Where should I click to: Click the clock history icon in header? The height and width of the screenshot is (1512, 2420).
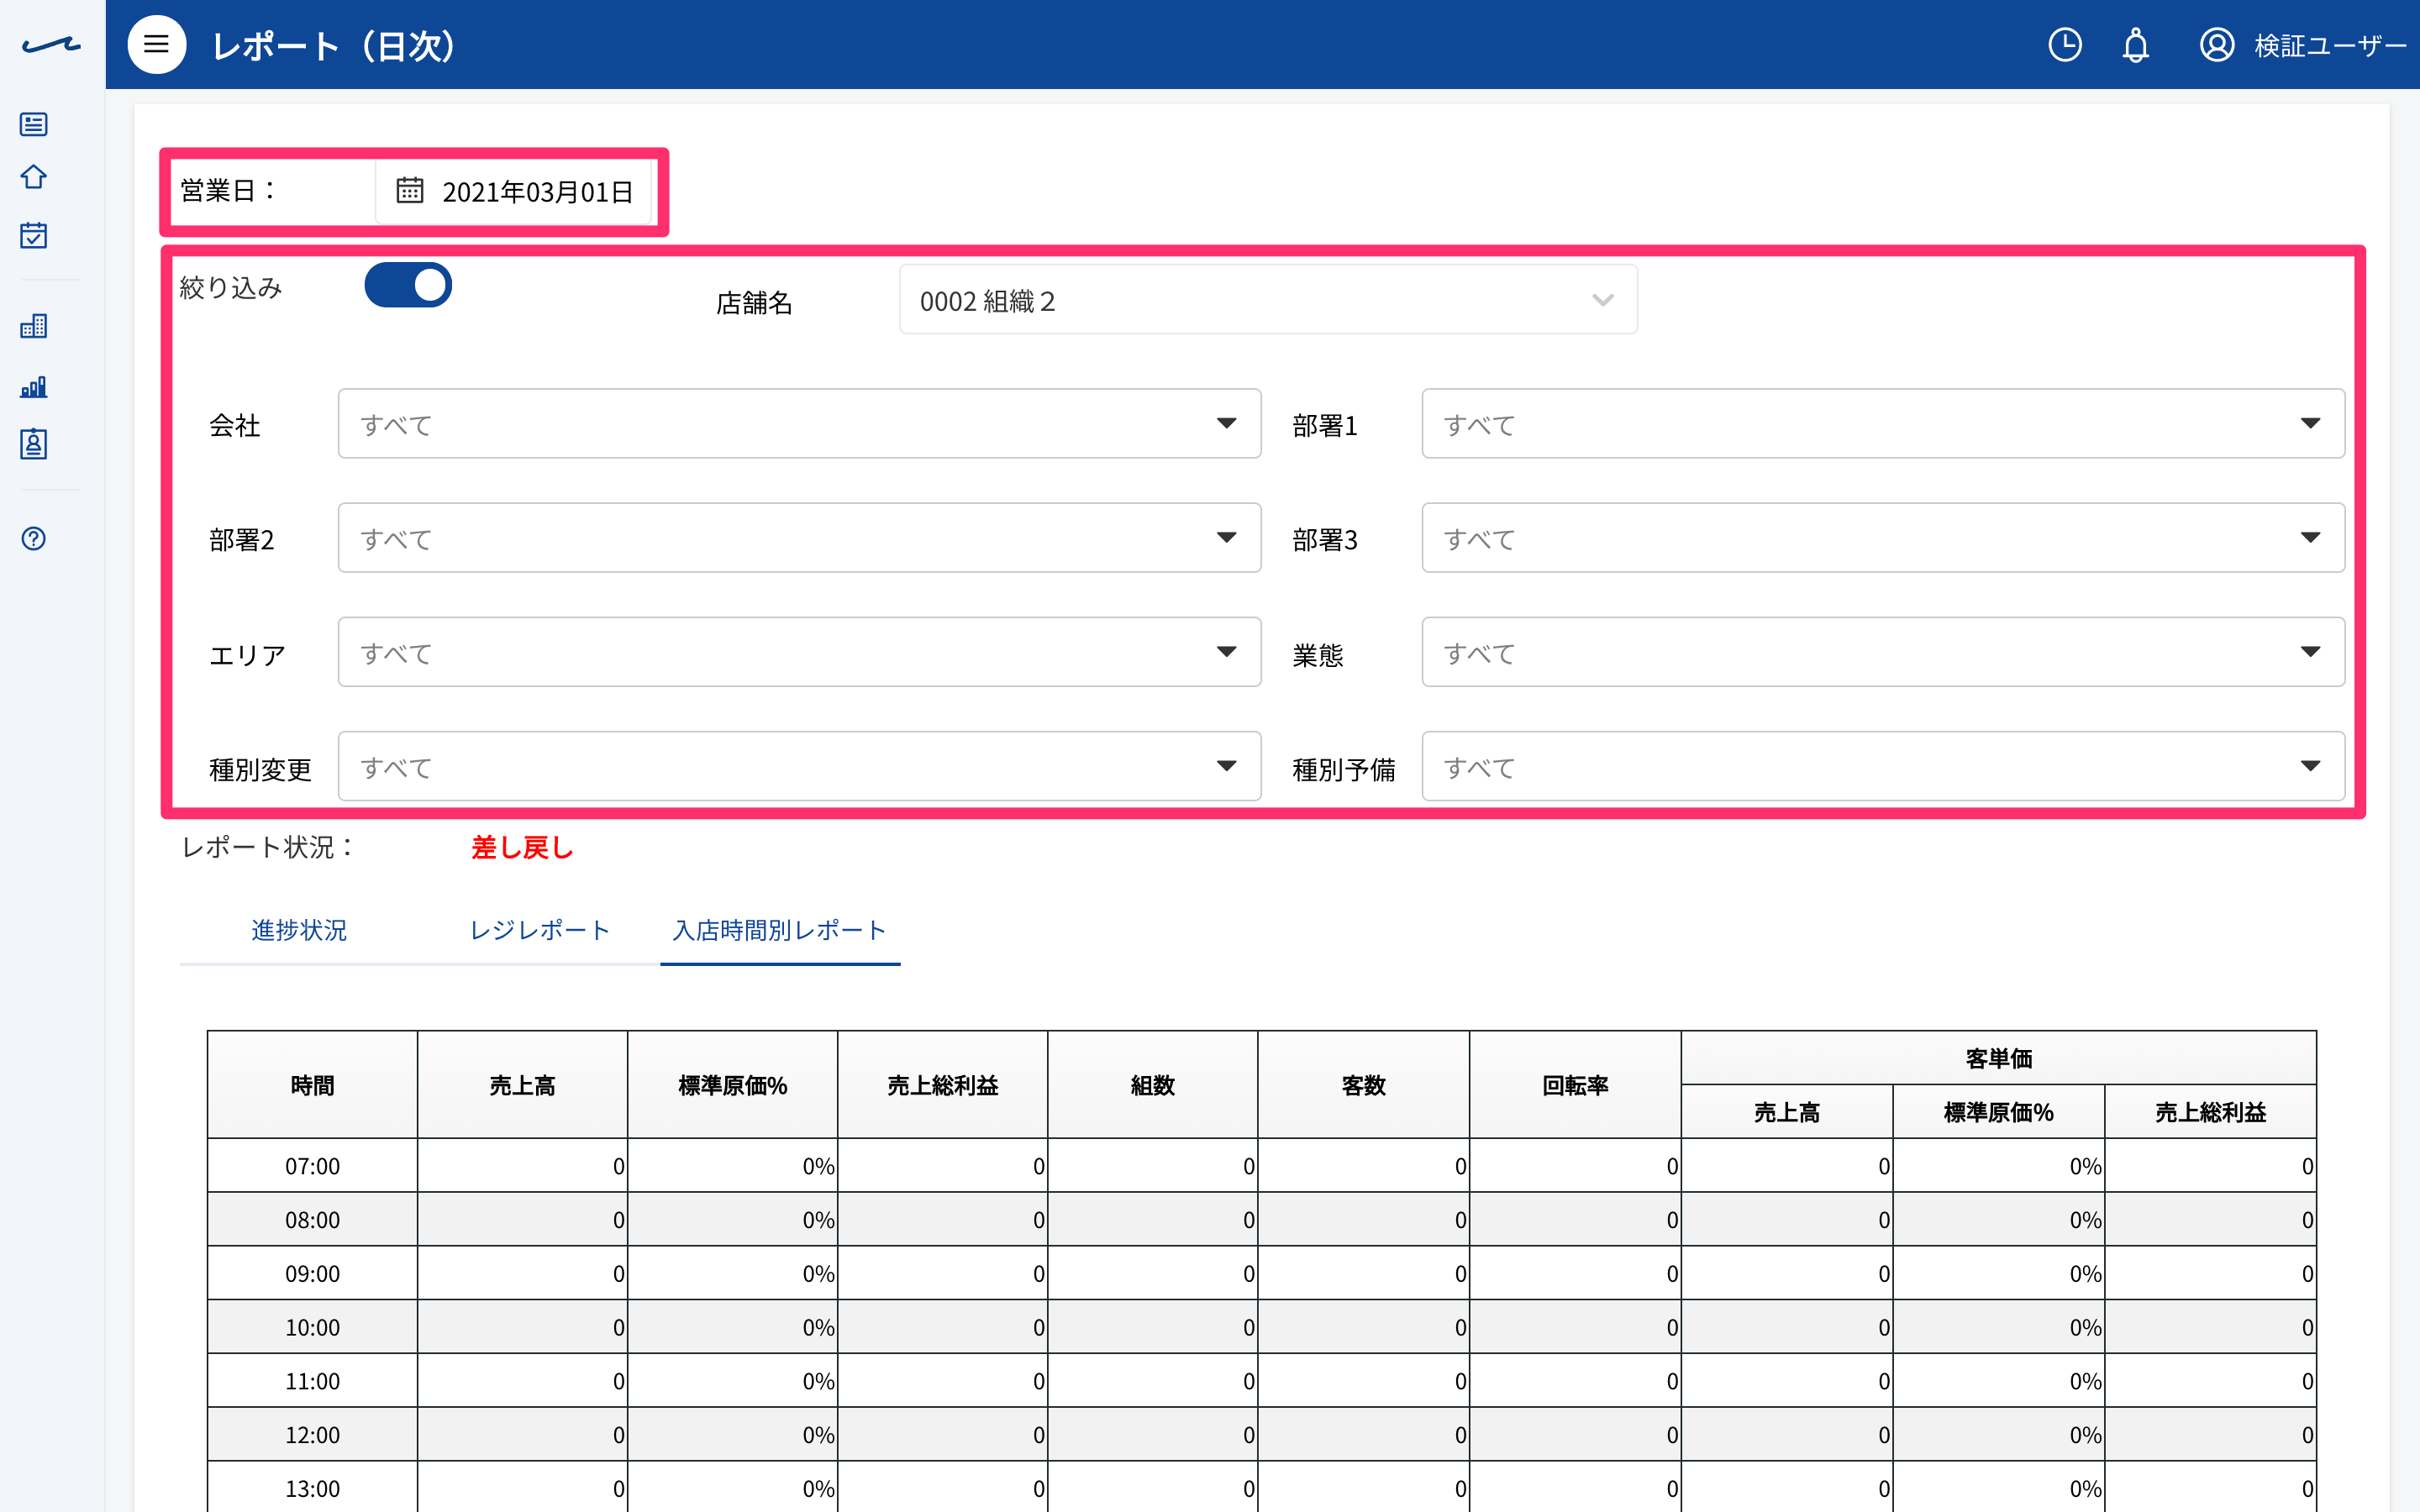2065,45
